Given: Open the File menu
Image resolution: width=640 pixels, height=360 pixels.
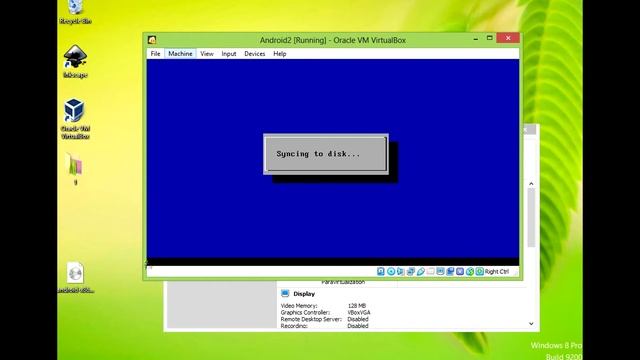Looking at the screenshot, I should (x=155, y=54).
